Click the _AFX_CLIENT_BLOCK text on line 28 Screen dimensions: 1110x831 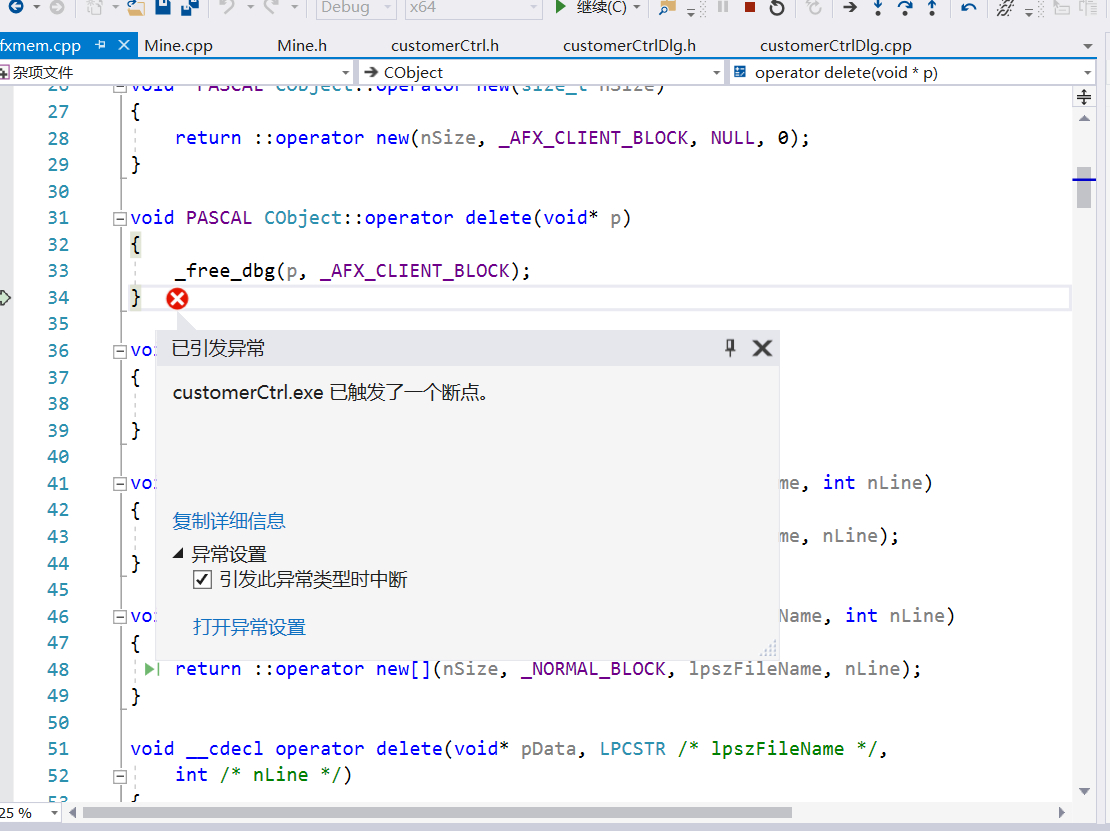coord(593,138)
